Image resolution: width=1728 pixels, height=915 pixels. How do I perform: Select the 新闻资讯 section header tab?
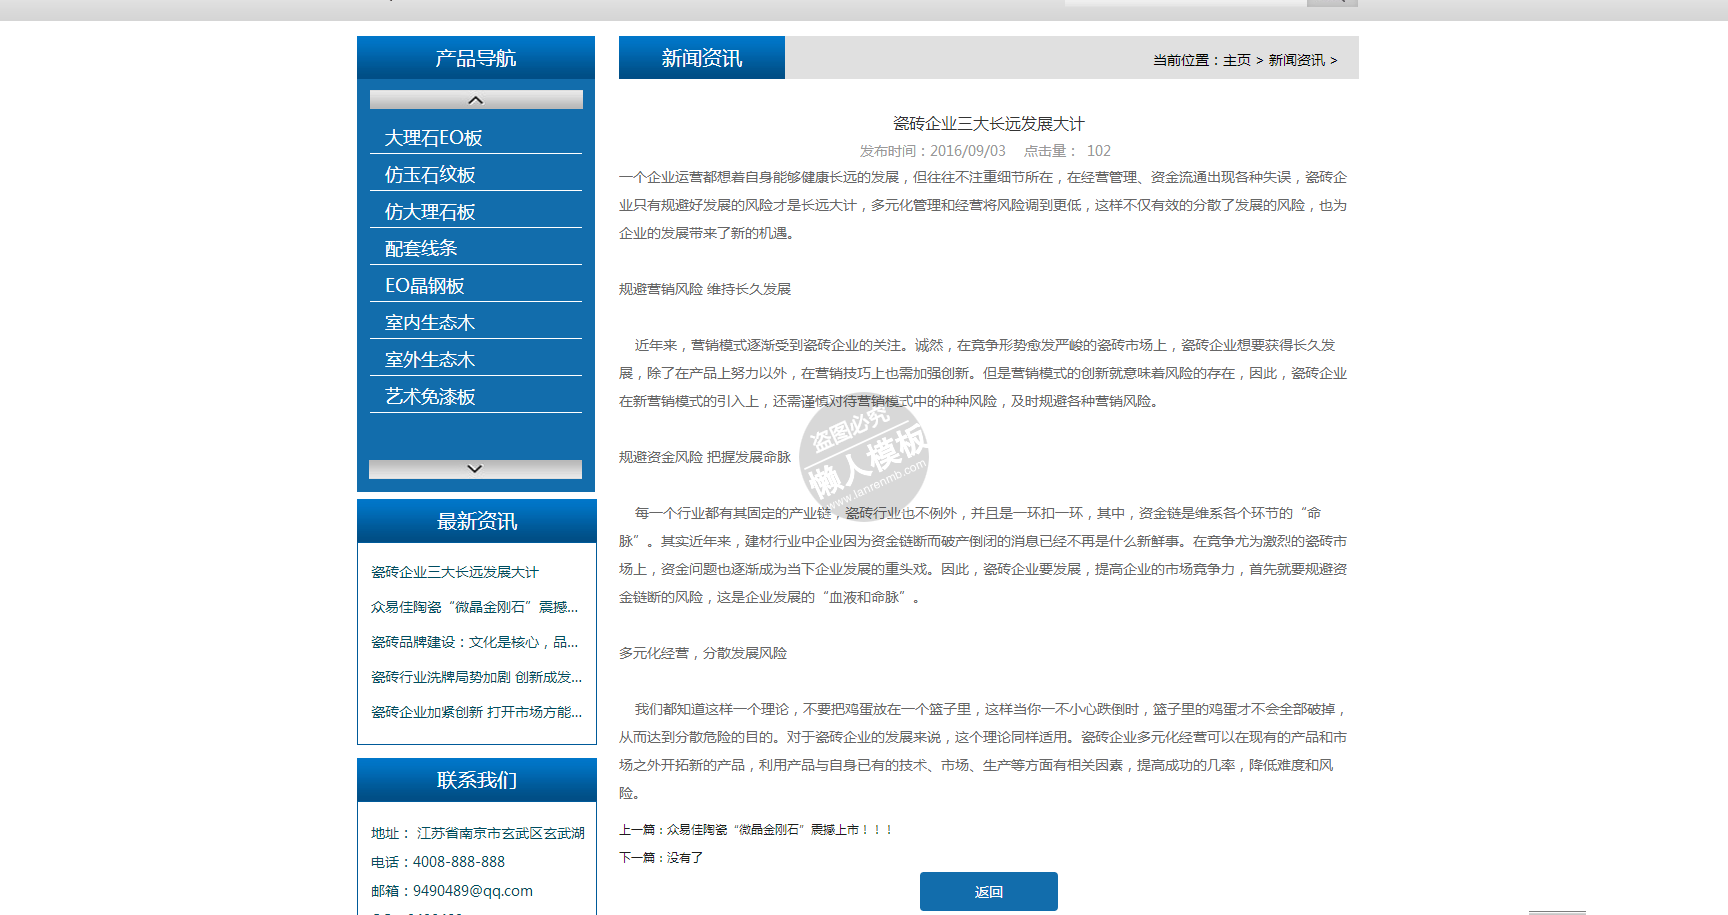[x=702, y=58]
